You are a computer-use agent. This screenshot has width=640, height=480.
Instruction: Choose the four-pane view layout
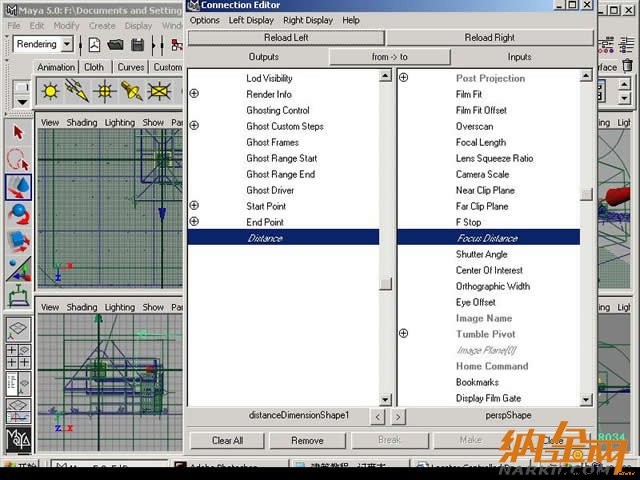pyautogui.click(x=18, y=356)
